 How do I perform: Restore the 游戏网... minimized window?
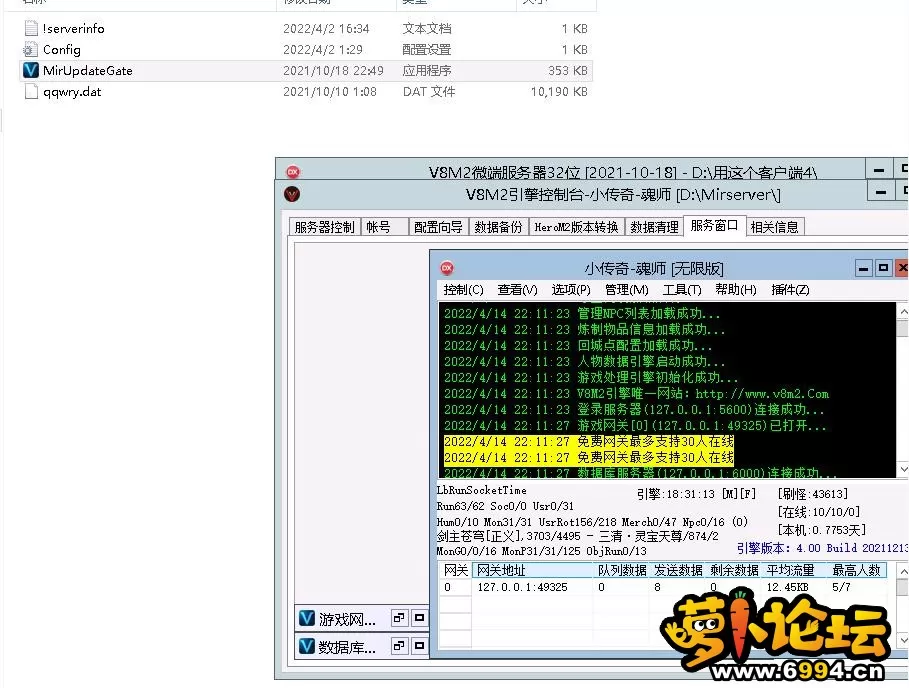coord(399,618)
